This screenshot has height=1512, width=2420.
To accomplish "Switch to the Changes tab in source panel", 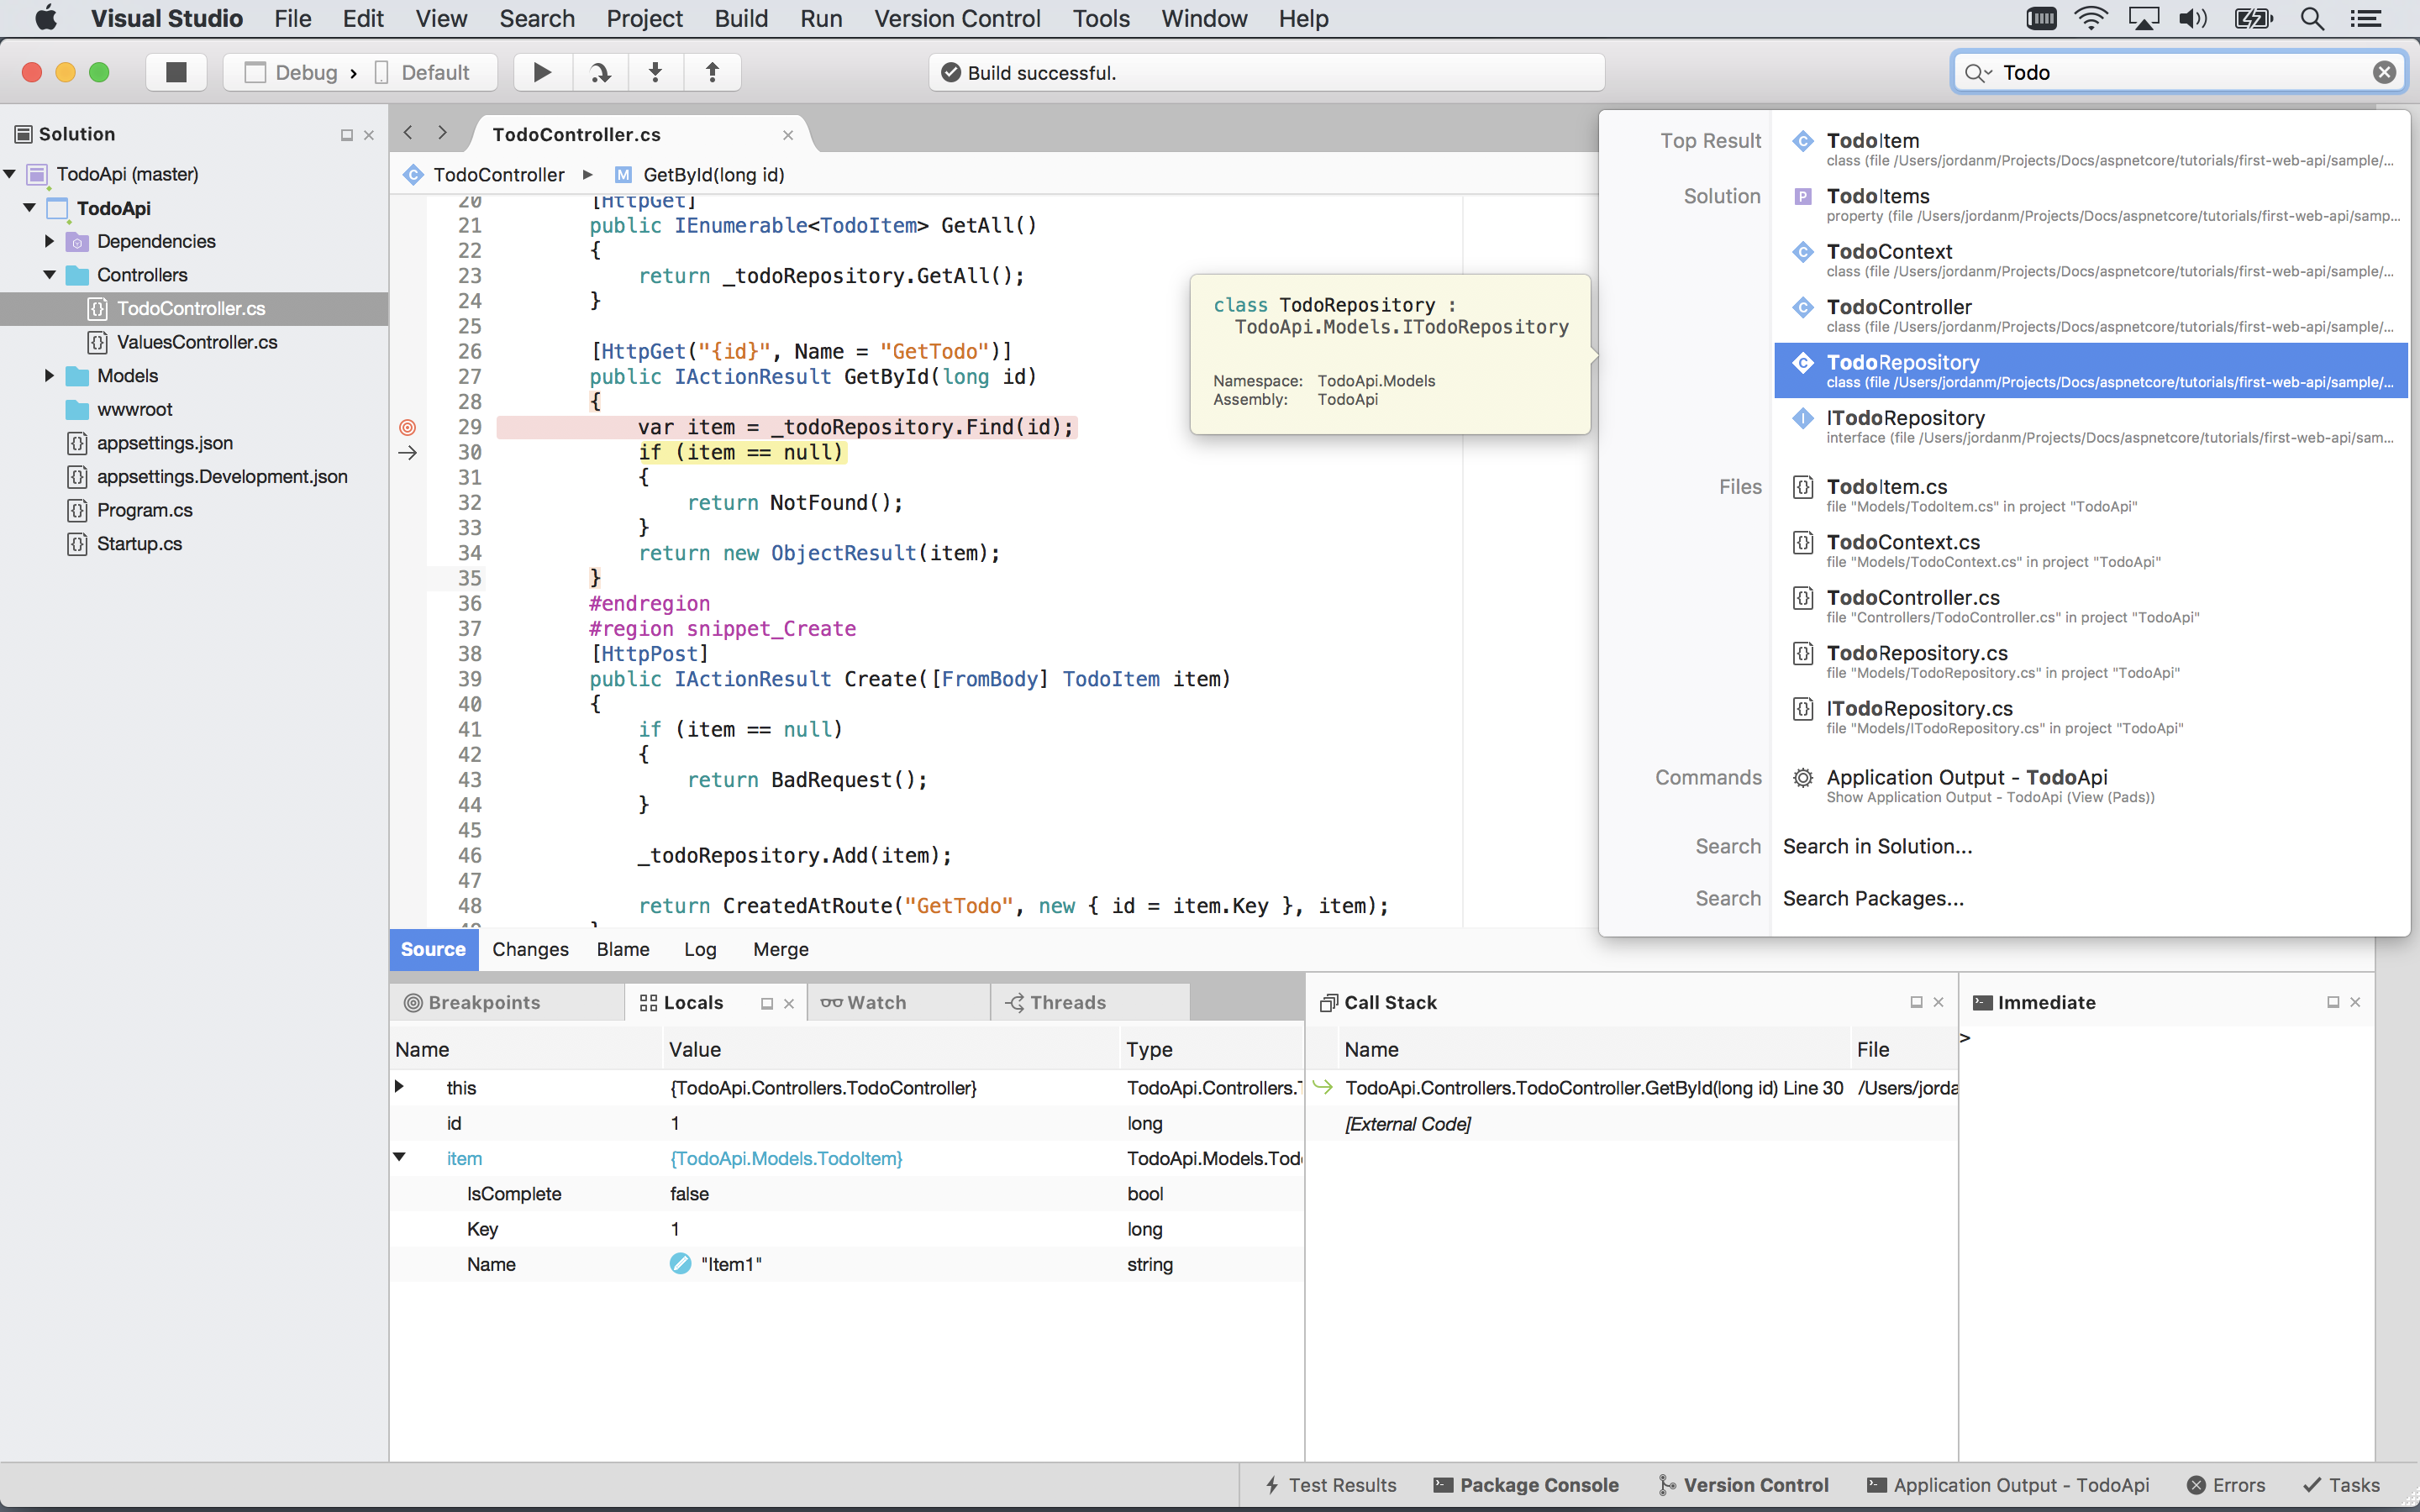I will pos(529,949).
